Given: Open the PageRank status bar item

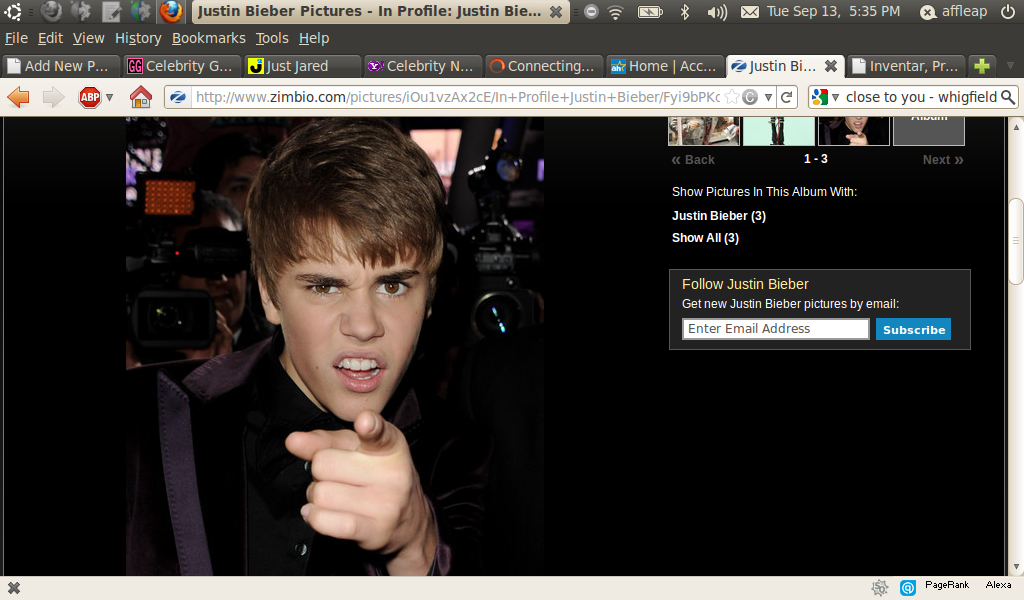Looking at the screenshot, I should coord(947,585).
